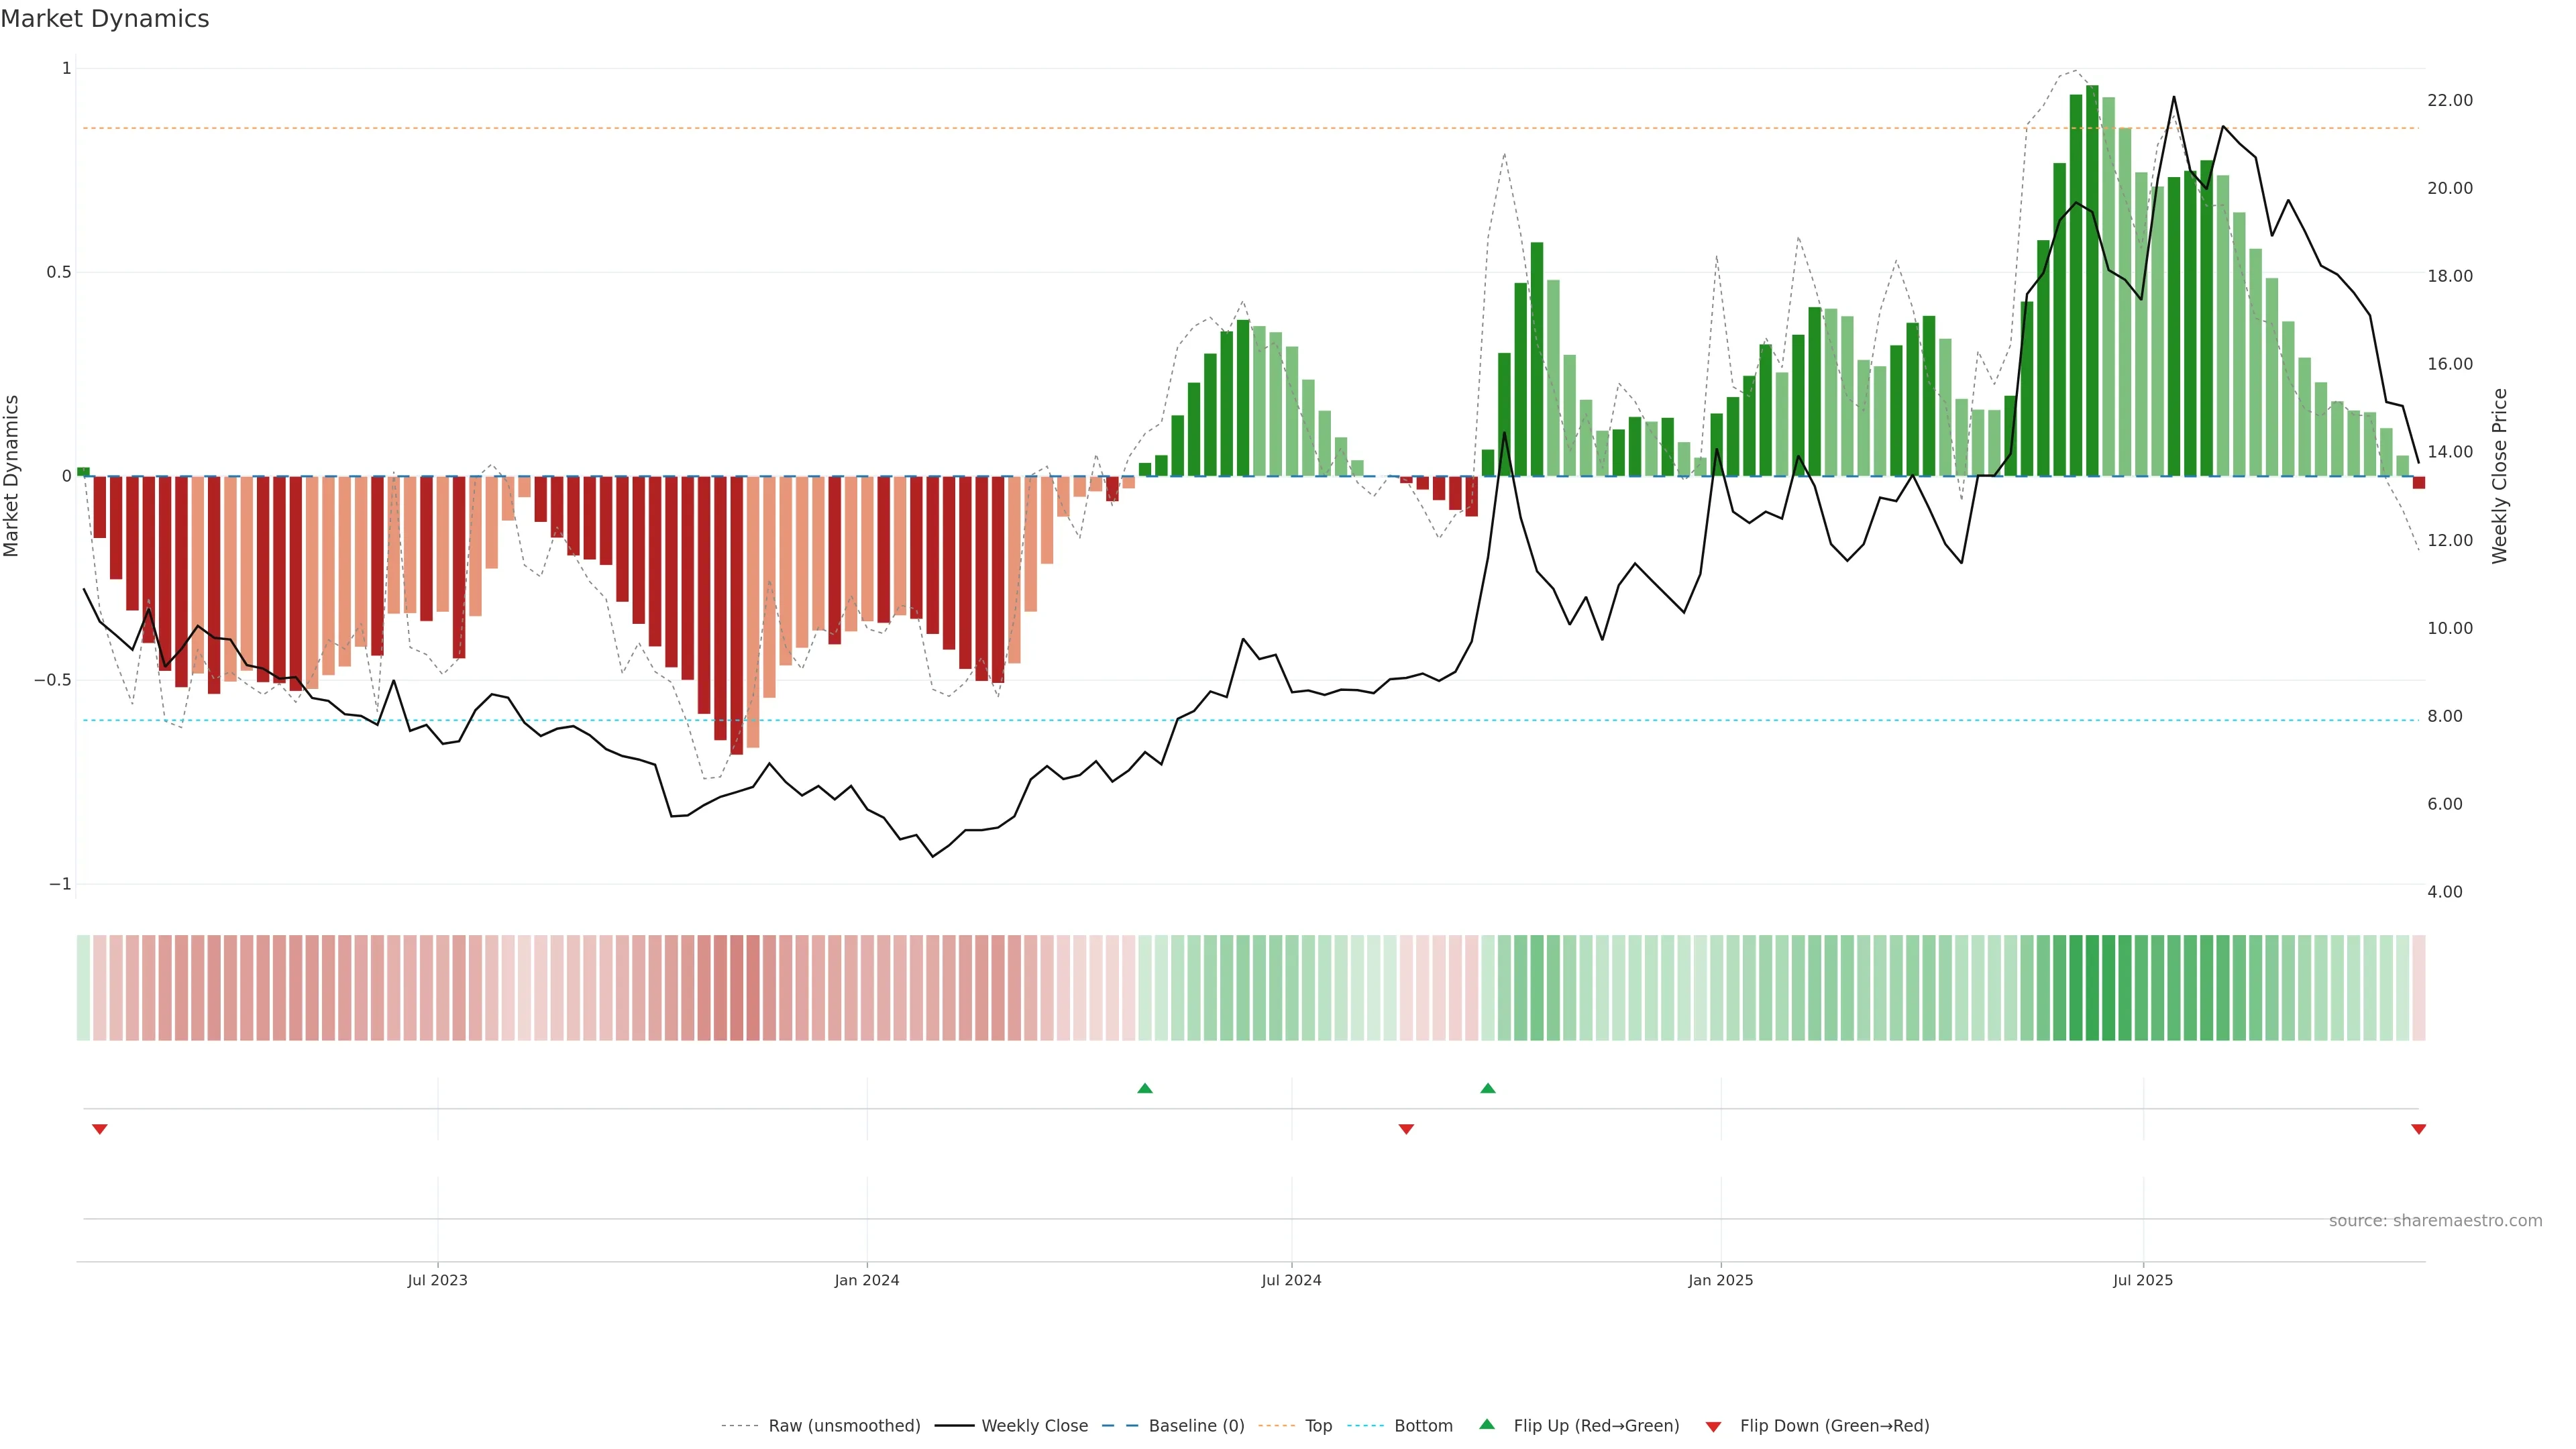Click the Jan 2024 axis label
Viewport: 2576px width, 1449px height.
(x=867, y=1280)
